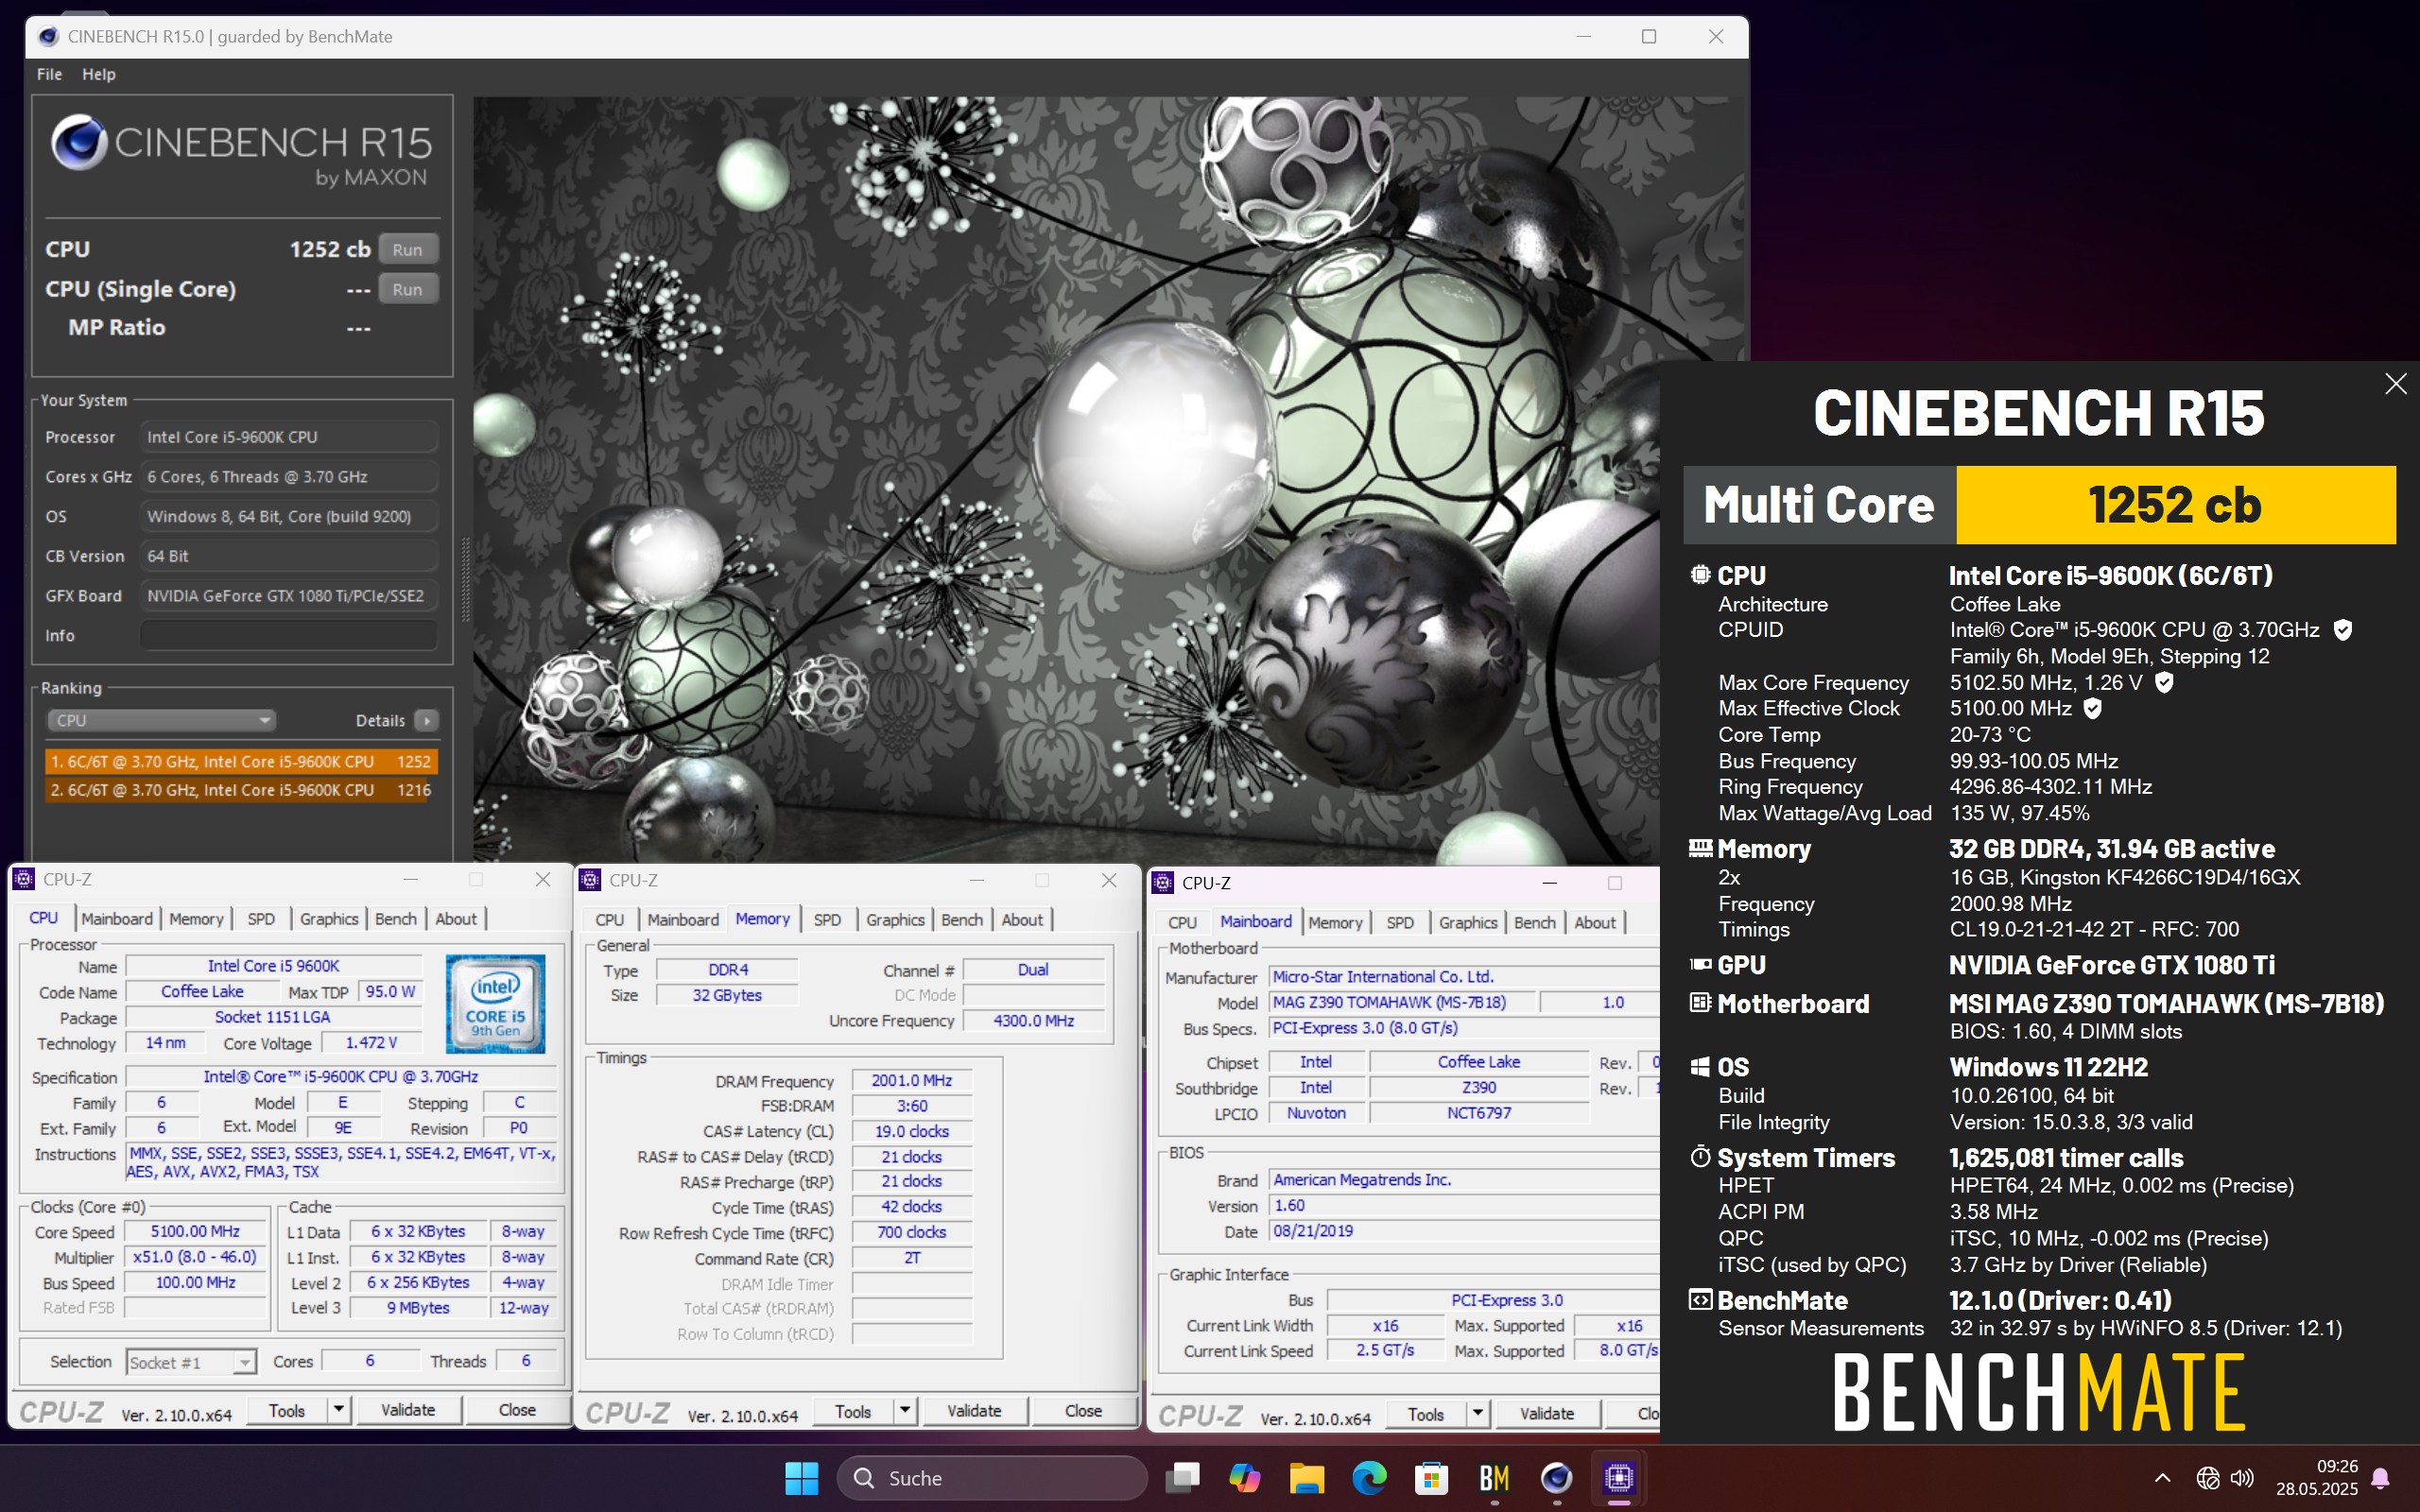Launch Copilot from the taskbar

click(x=1245, y=1477)
